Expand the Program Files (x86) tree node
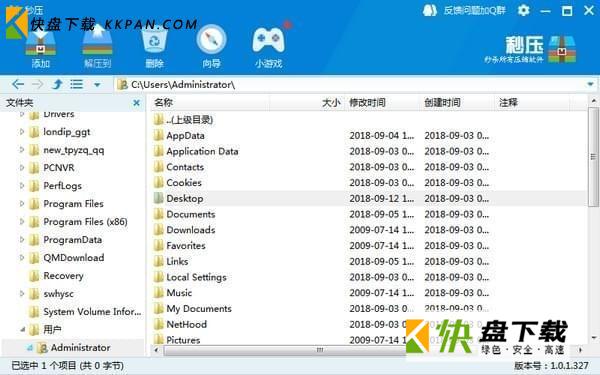The width and height of the screenshot is (600, 375). [22, 222]
